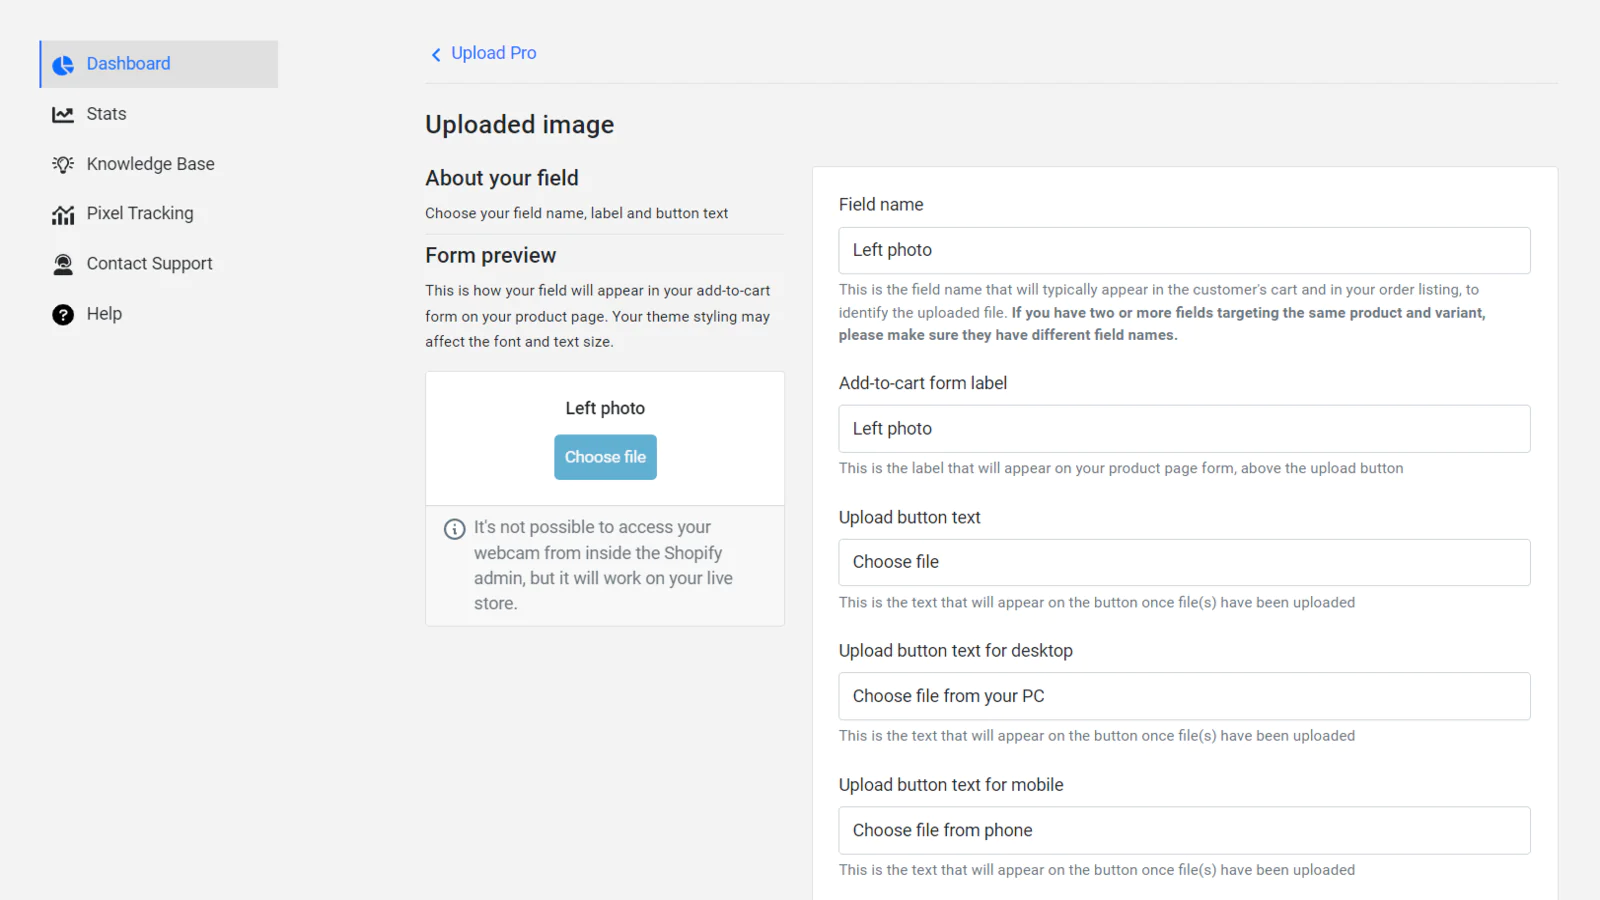The image size is (1600, 900).
Task: Click the back chevron beside Upload Pro
Action: (x=436, y=55)
